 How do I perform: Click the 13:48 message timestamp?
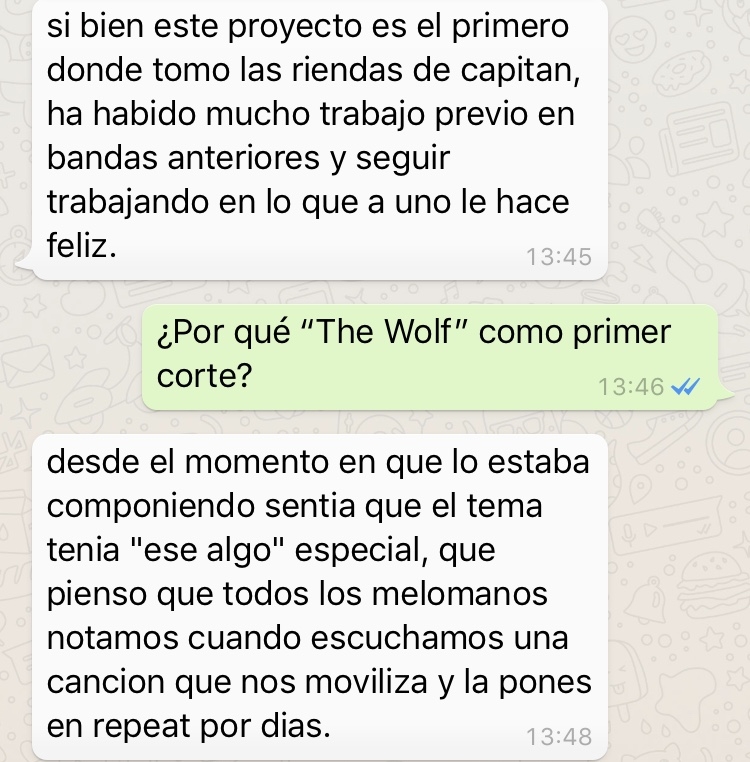pos(559,737)
